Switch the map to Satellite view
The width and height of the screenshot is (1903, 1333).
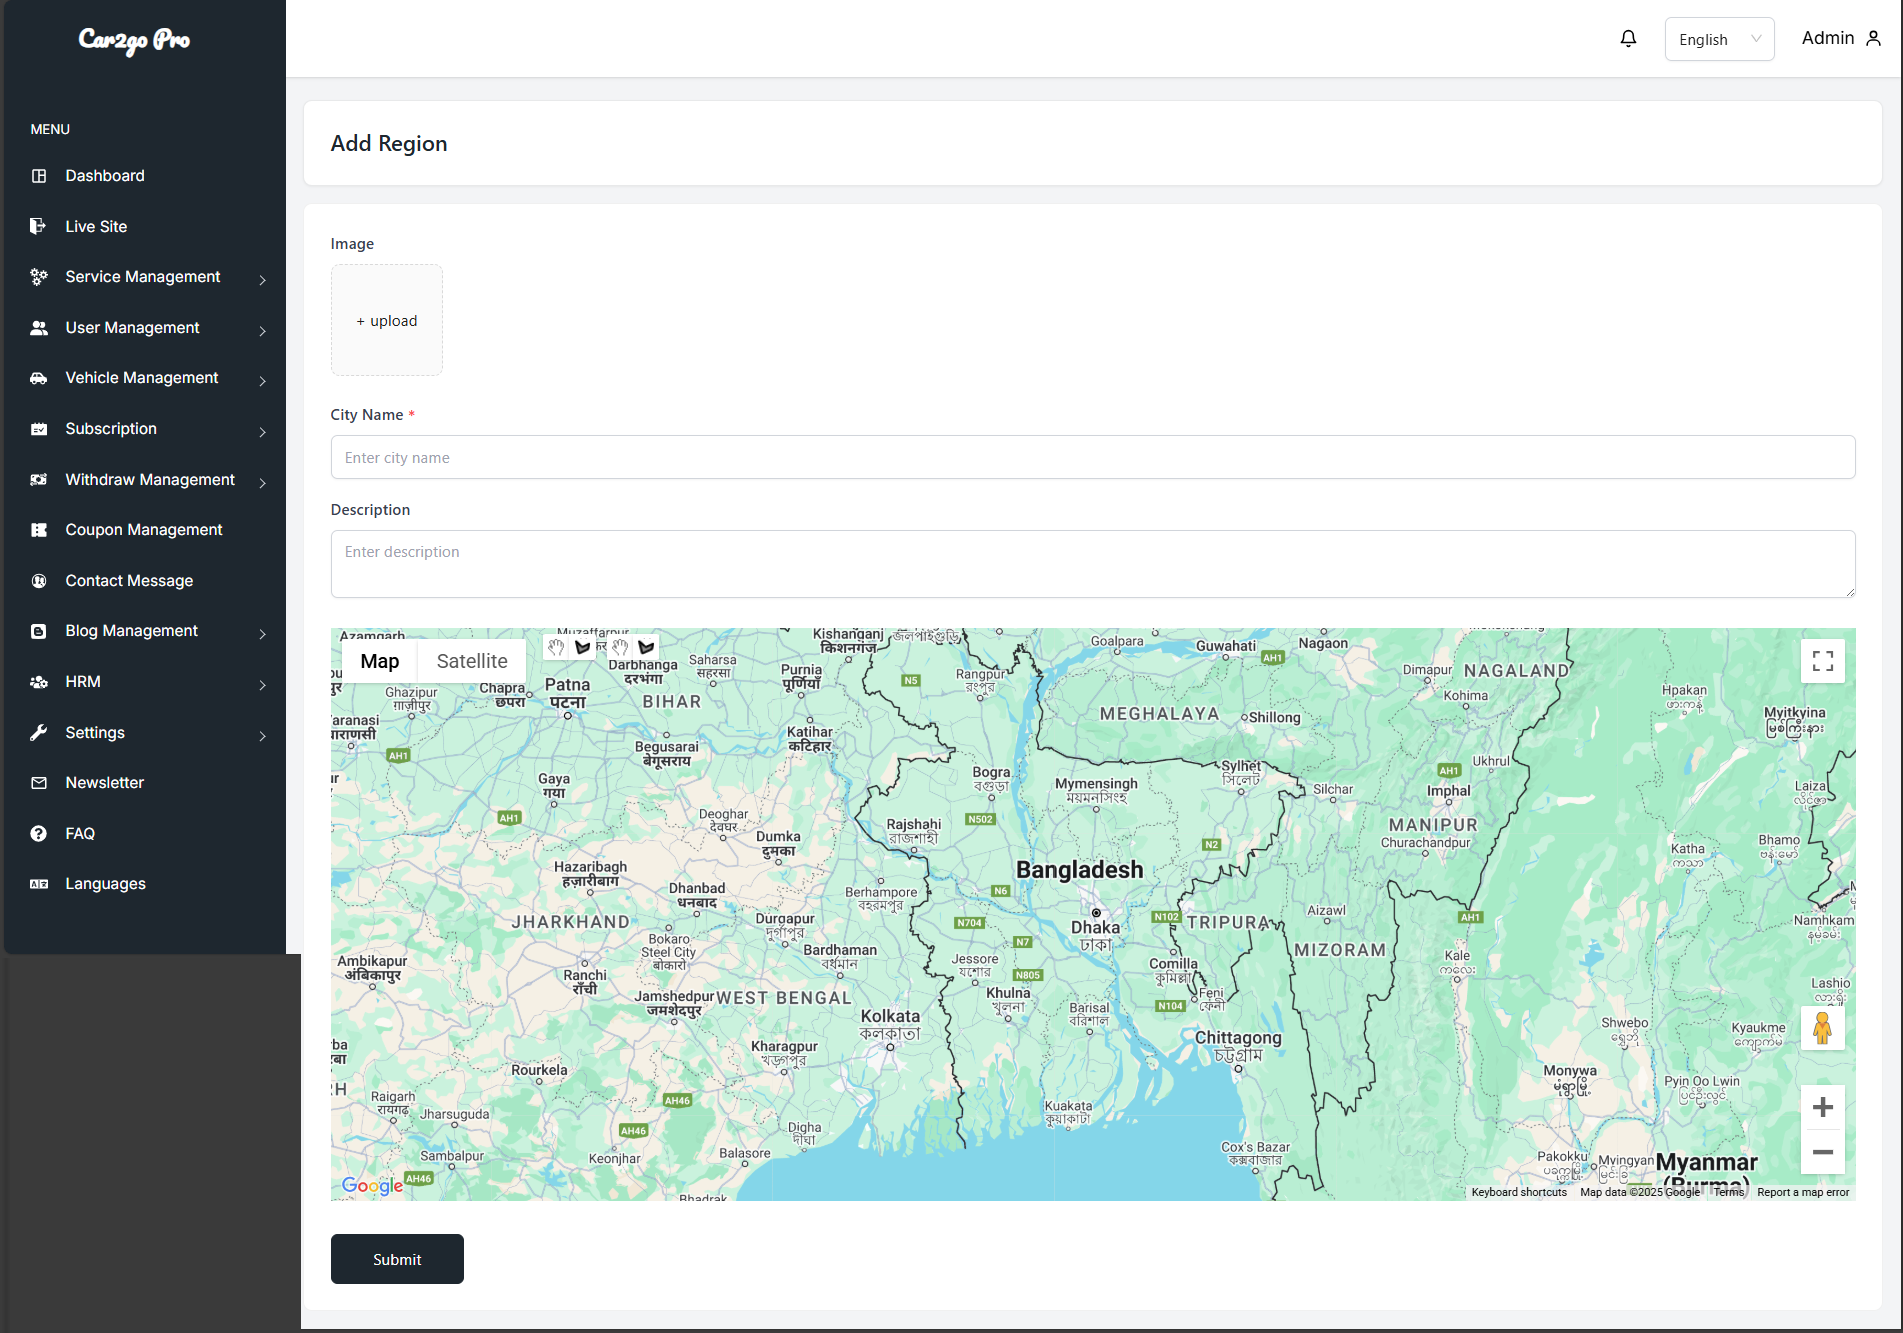coord(472,661)
